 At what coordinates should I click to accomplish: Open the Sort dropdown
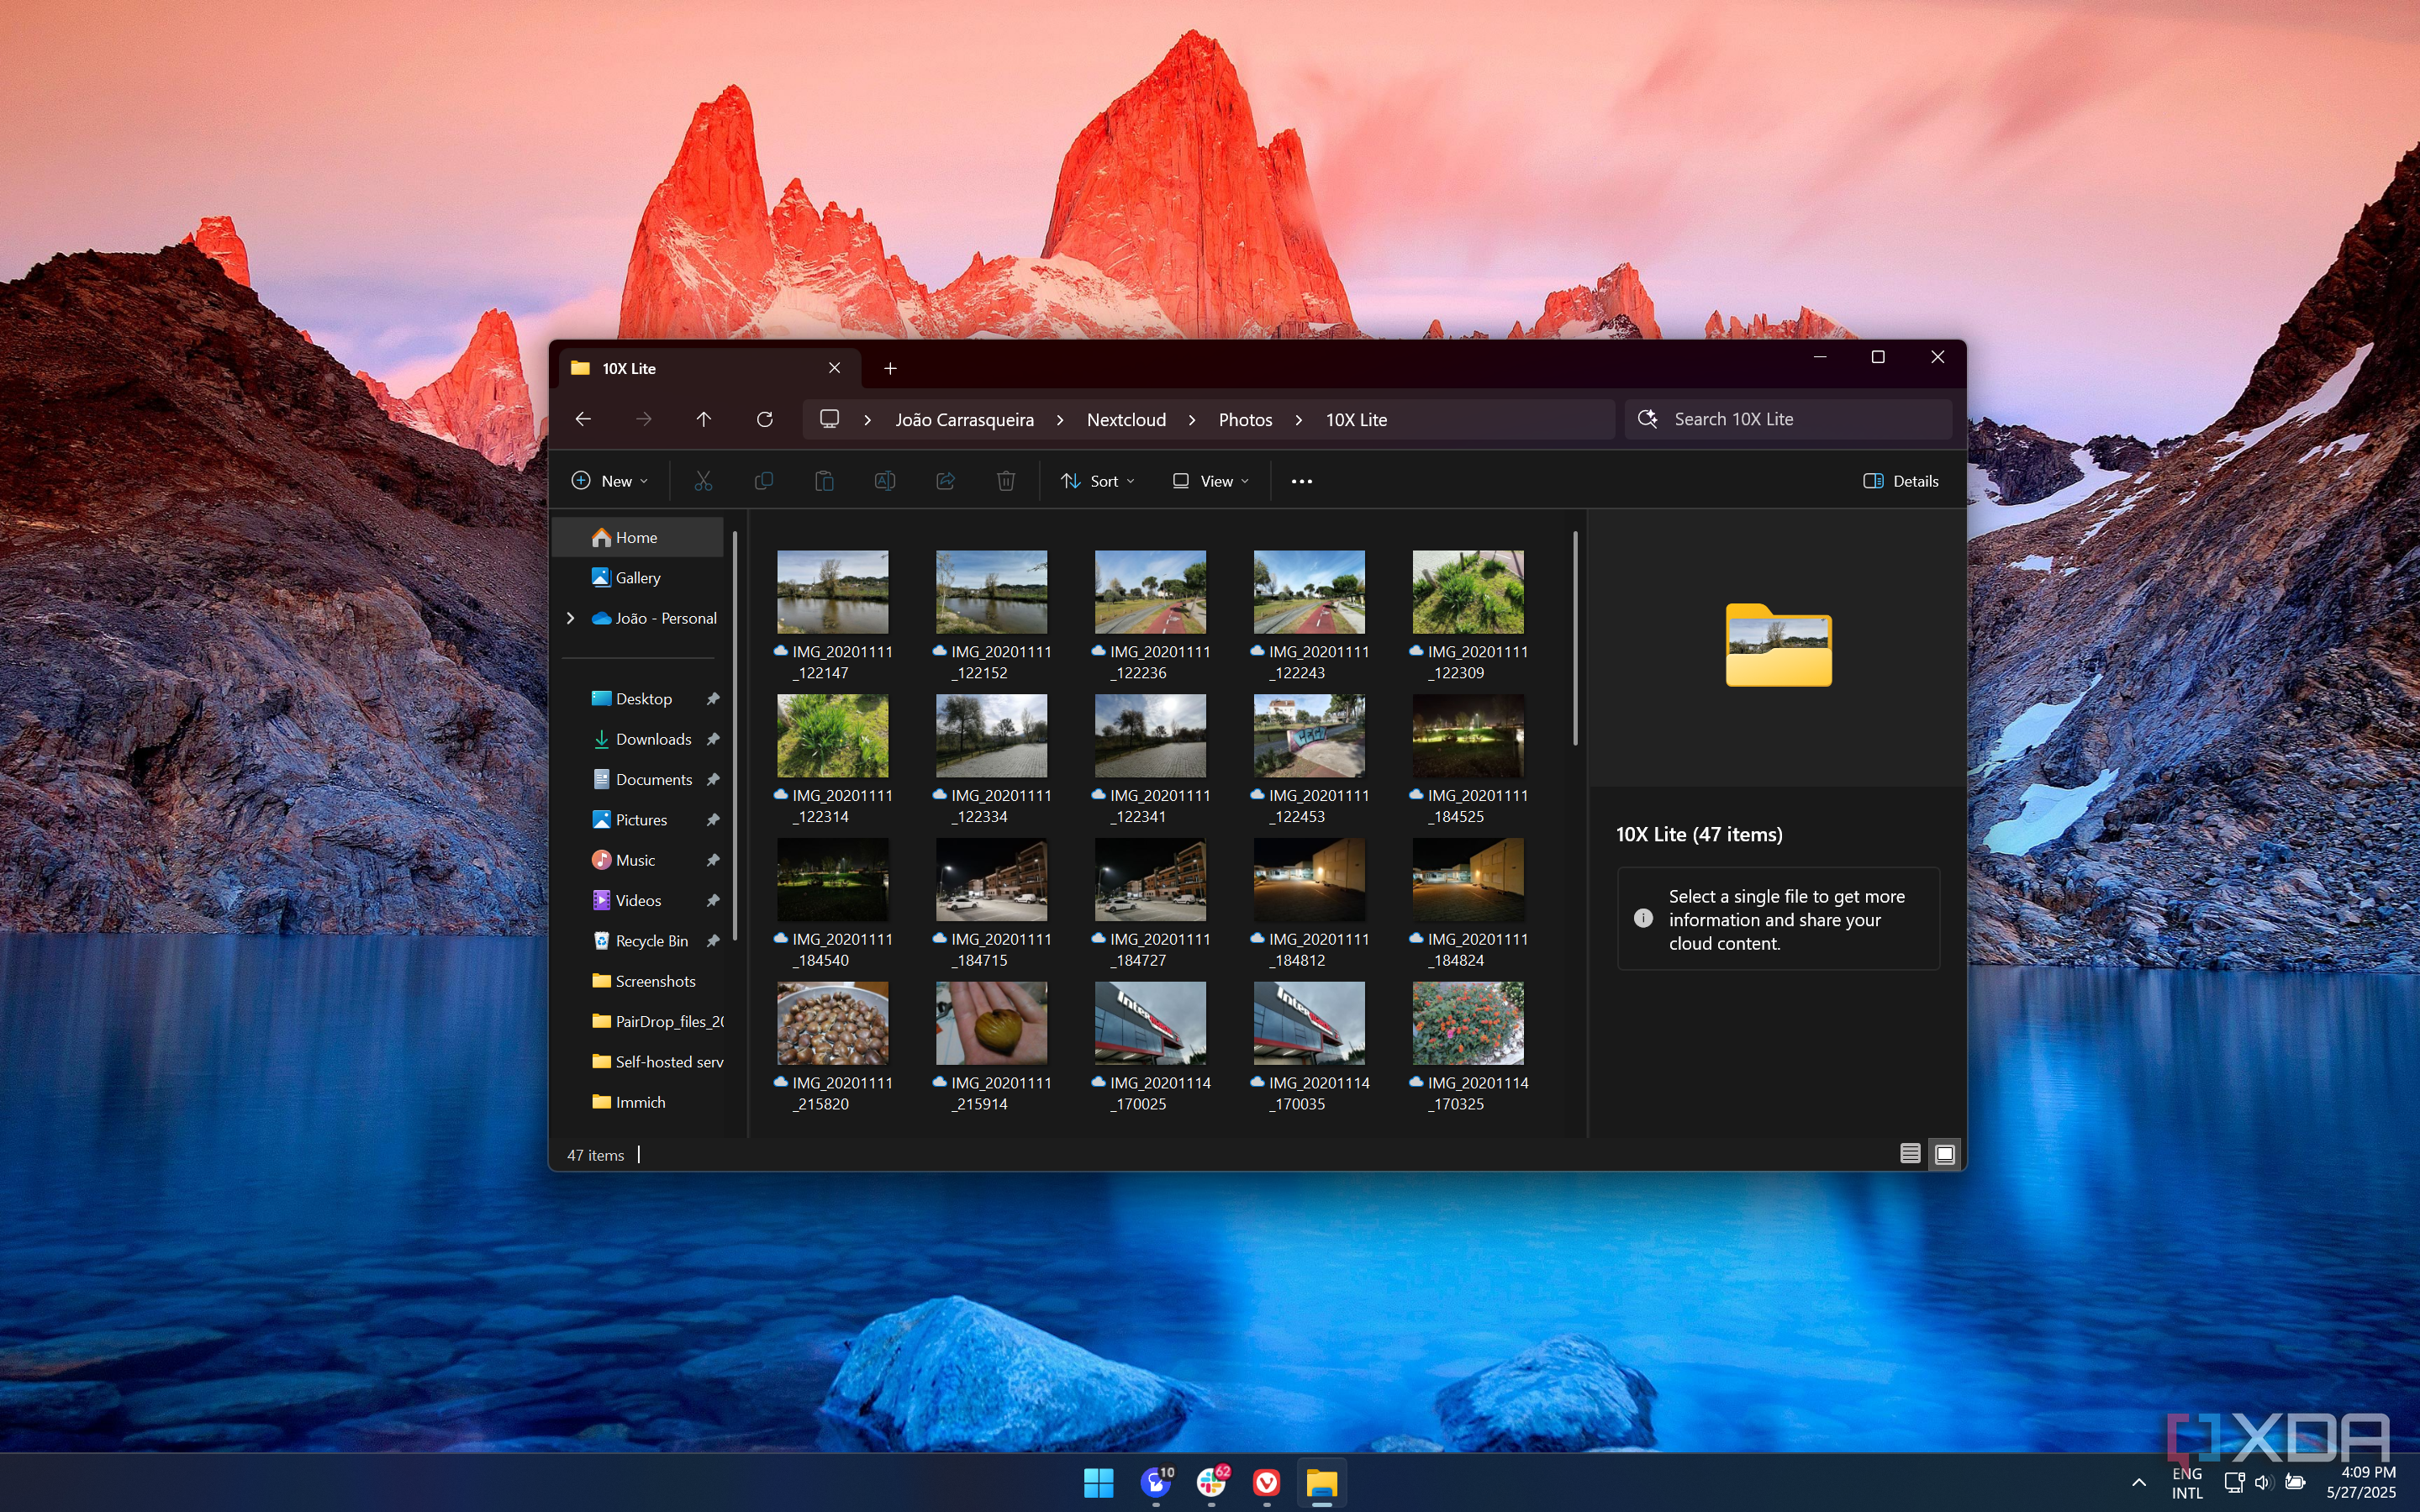1098,481
